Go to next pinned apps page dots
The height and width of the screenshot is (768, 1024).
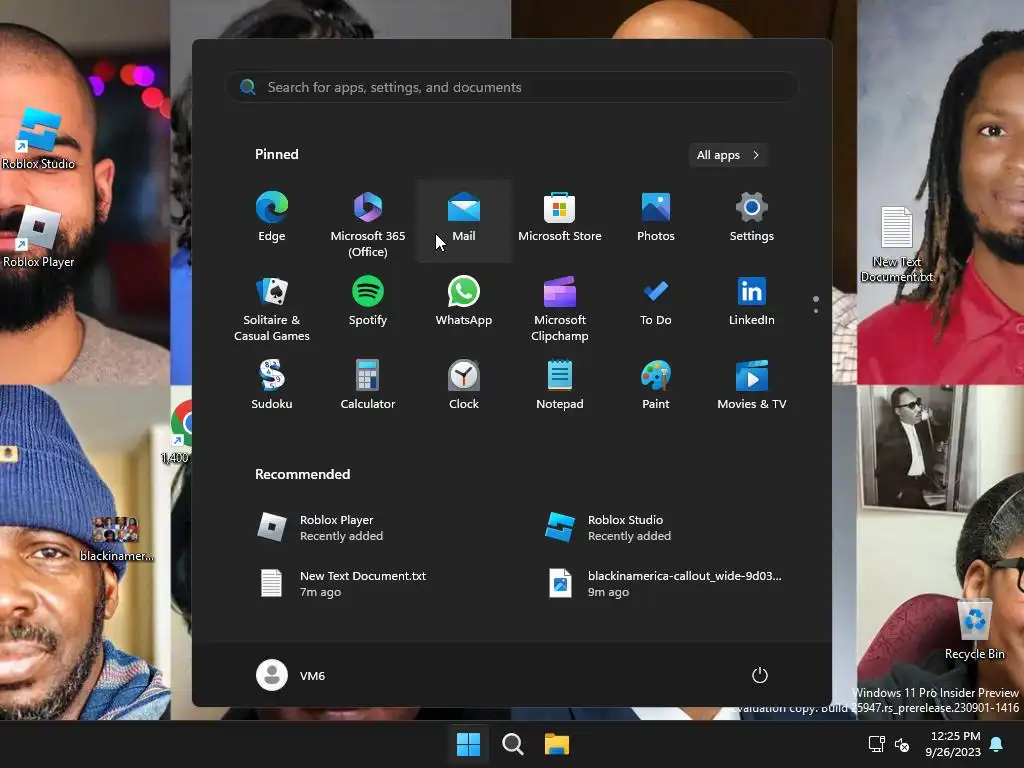[x=816, y=304]
